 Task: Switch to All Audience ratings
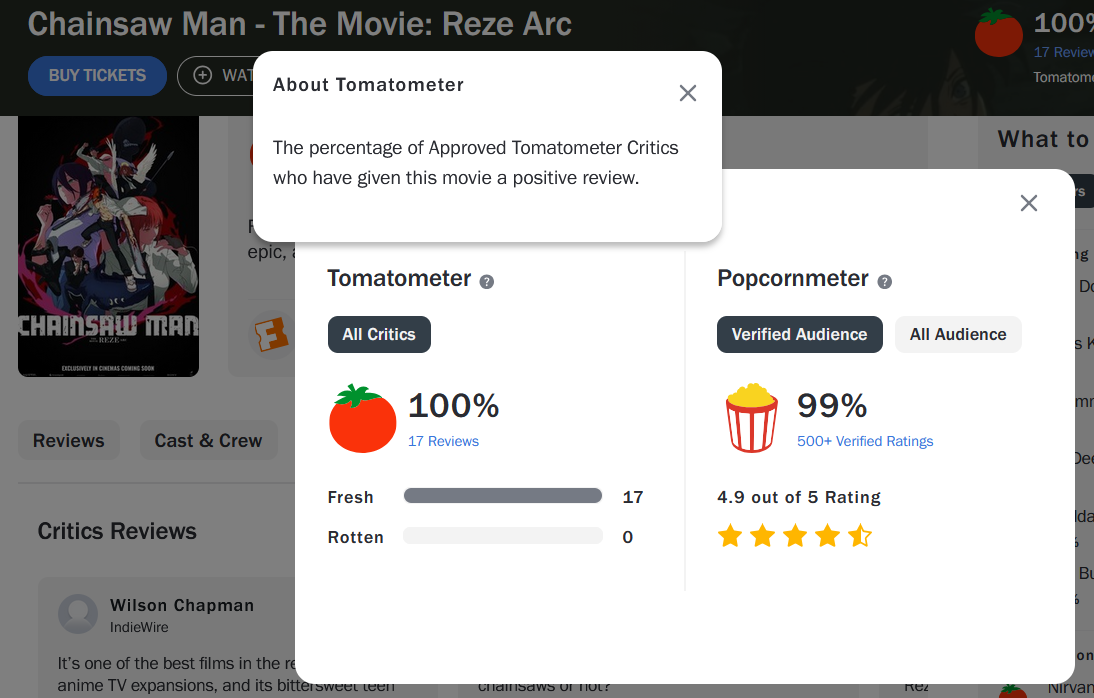(x=957, y=335)
